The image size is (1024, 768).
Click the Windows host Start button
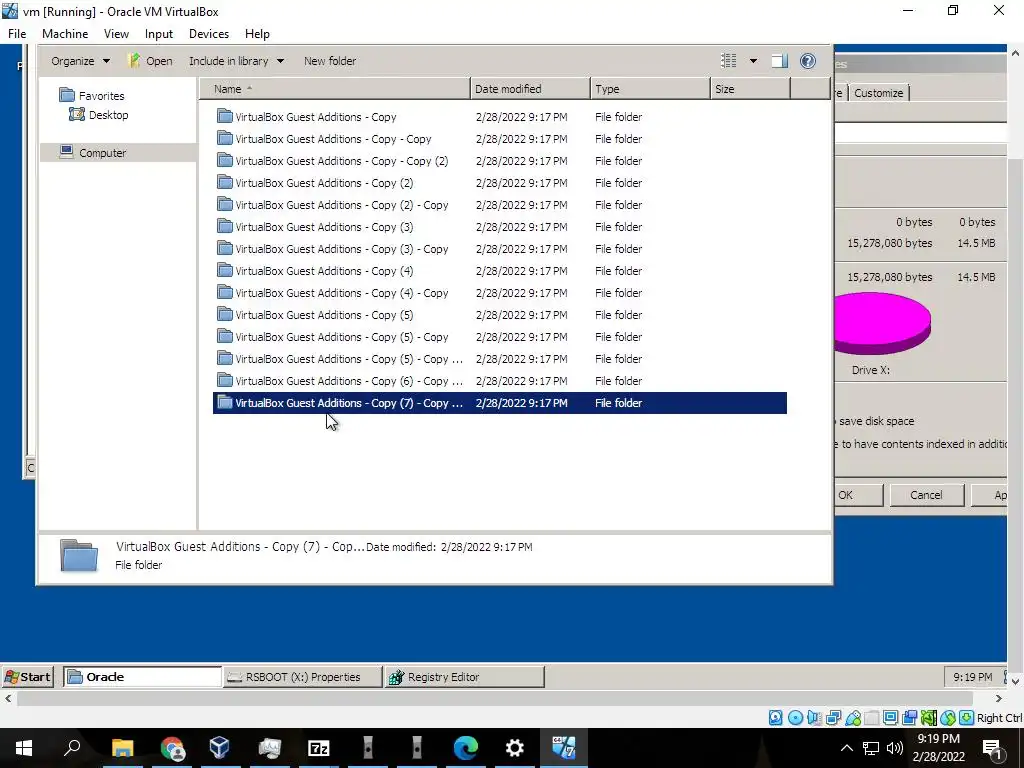tap(24, 747)
